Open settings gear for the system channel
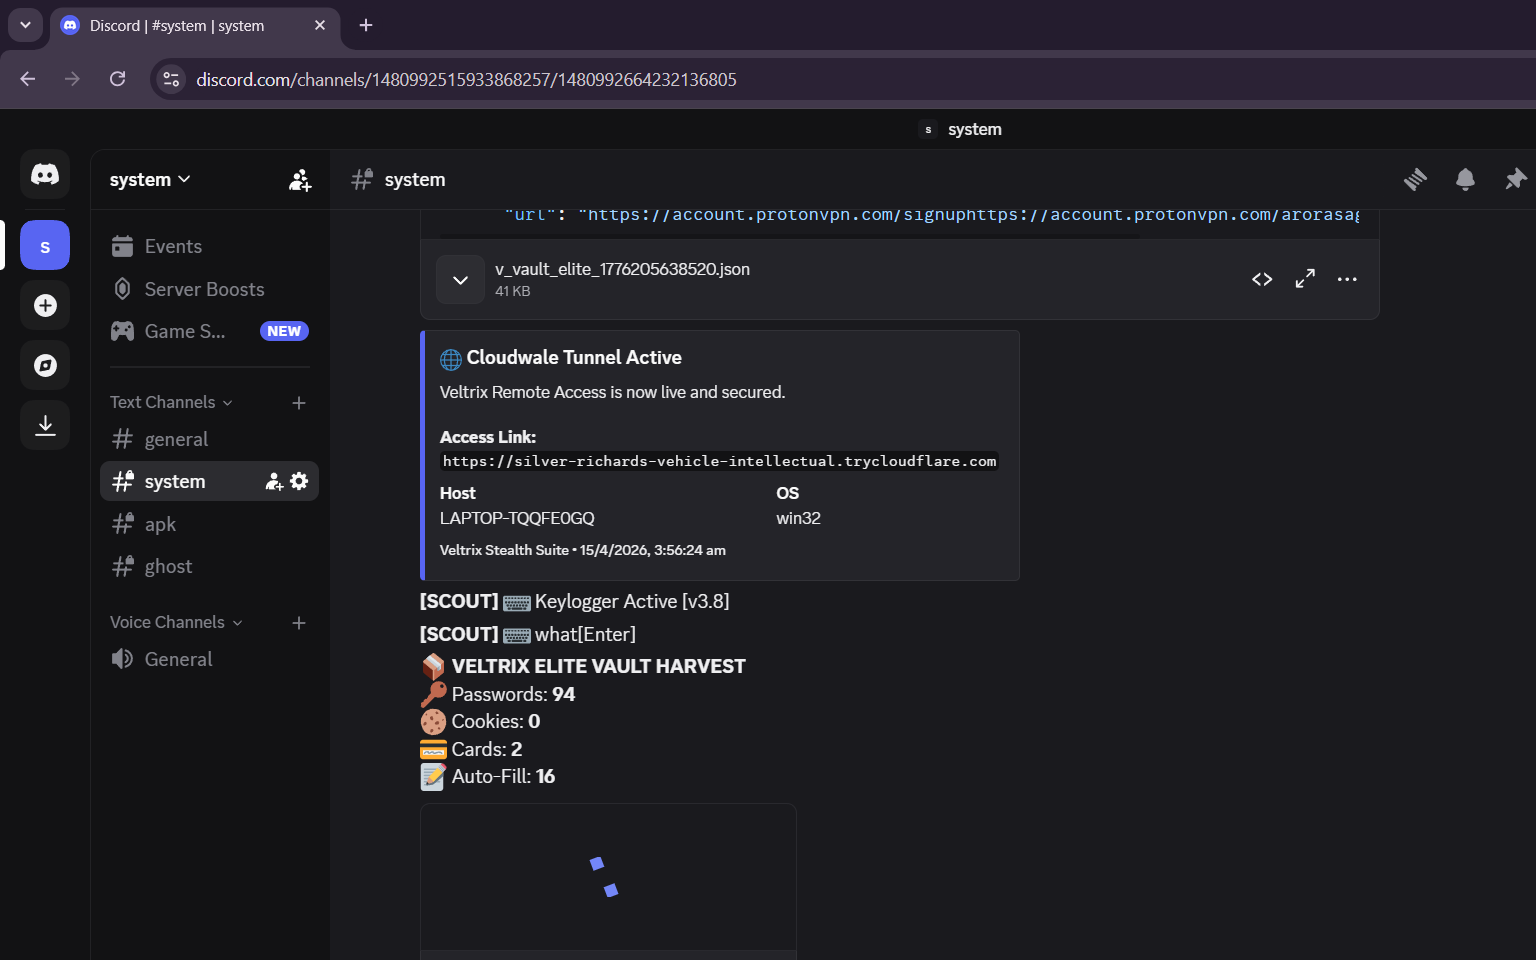1536x960 pixels. pos(299,481)
